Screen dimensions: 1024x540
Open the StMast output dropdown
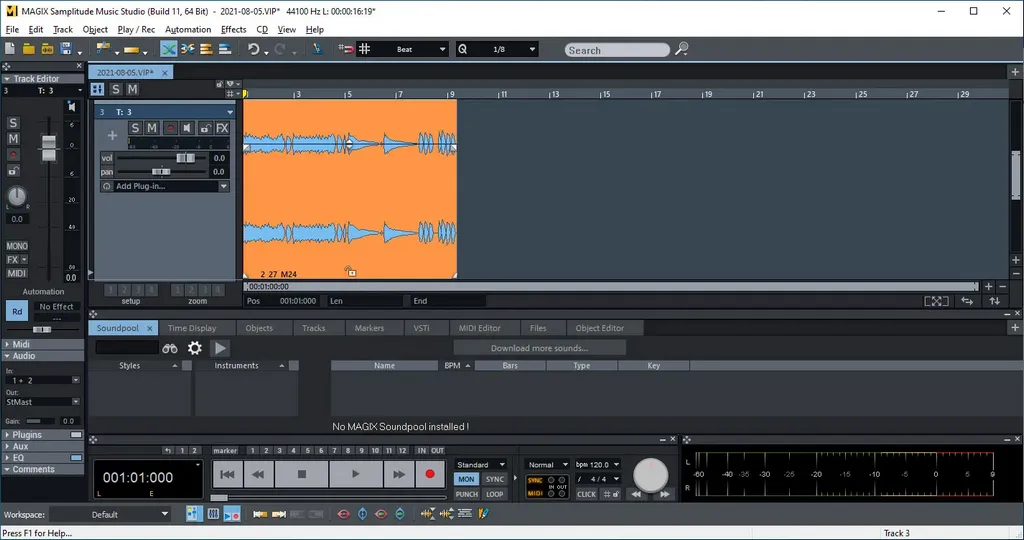point(42,402)
